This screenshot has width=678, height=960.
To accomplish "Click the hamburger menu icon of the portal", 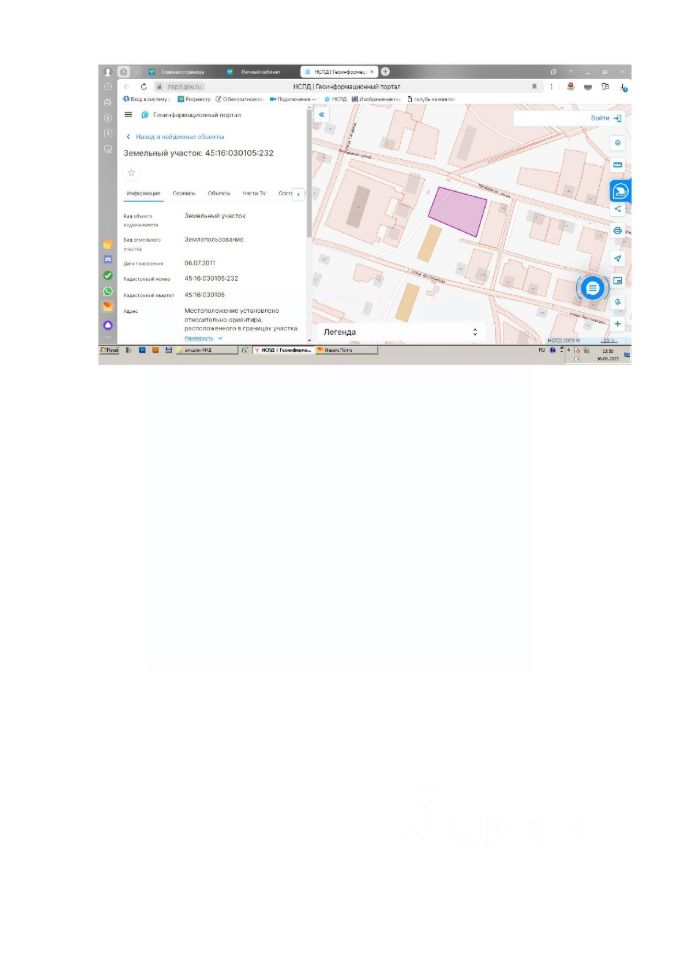I will (x=128, y=114).
